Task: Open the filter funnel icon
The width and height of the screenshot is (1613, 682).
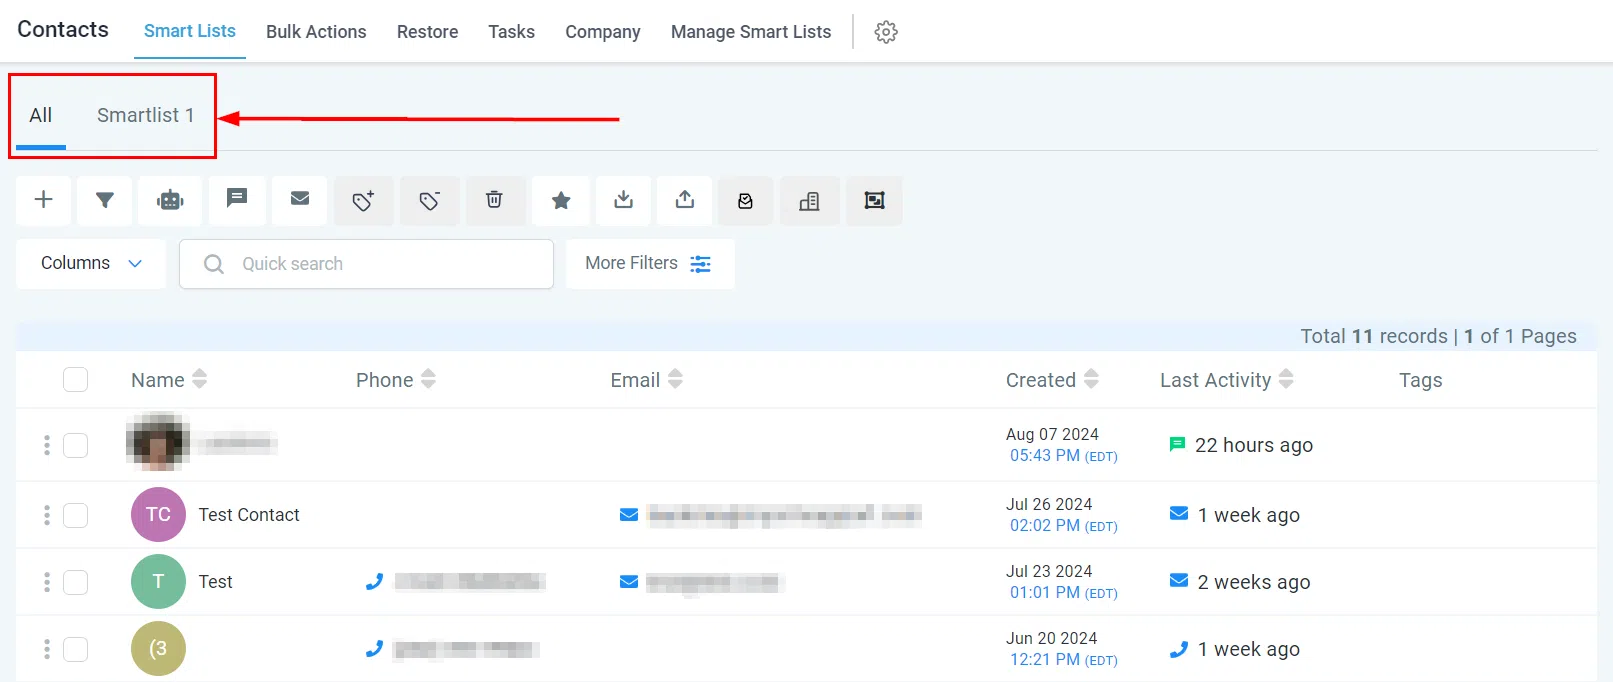Action: coord(105,200)
